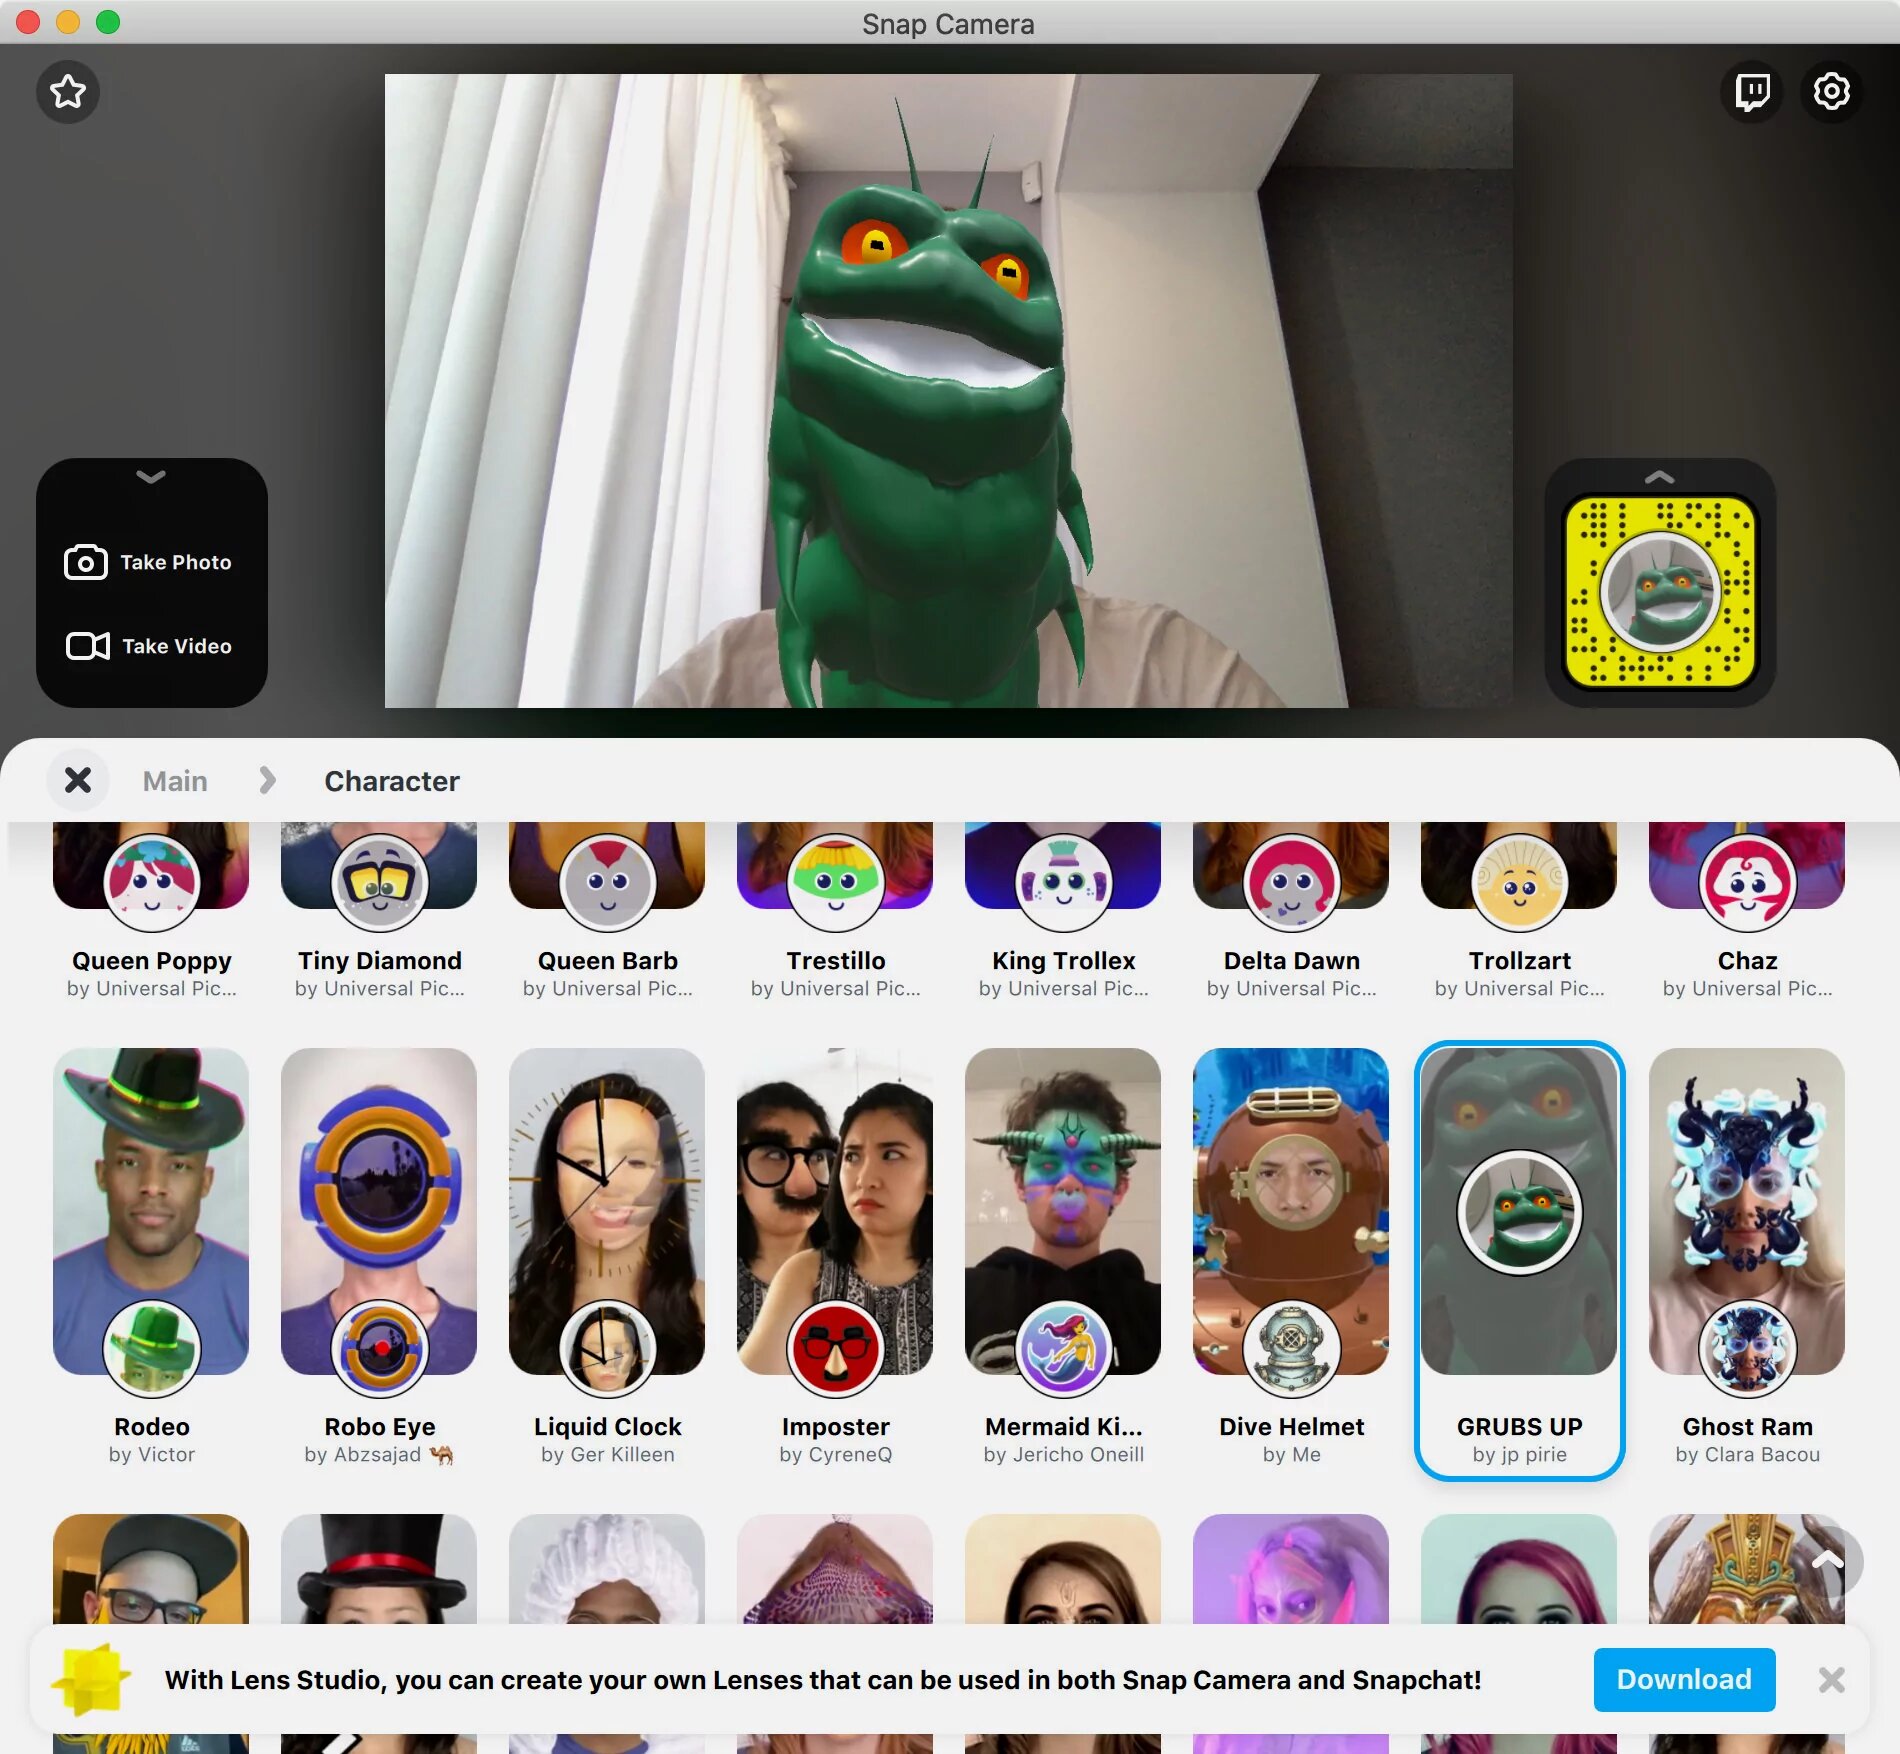Click the Take Photo camera icon
This screenshot has width=1900, height=1754.
86,562
